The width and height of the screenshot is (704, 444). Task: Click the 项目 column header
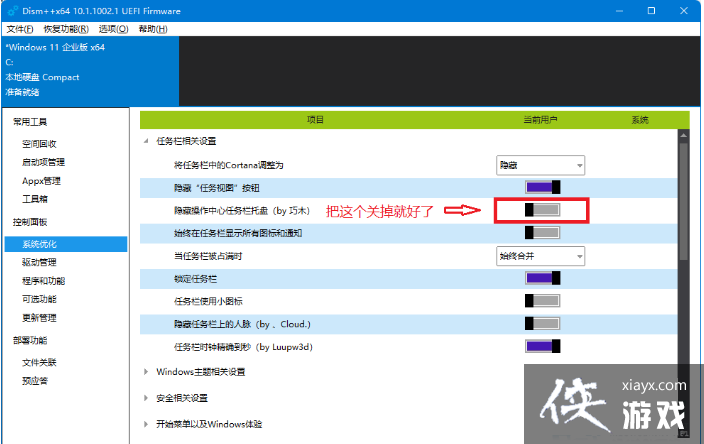315,120
